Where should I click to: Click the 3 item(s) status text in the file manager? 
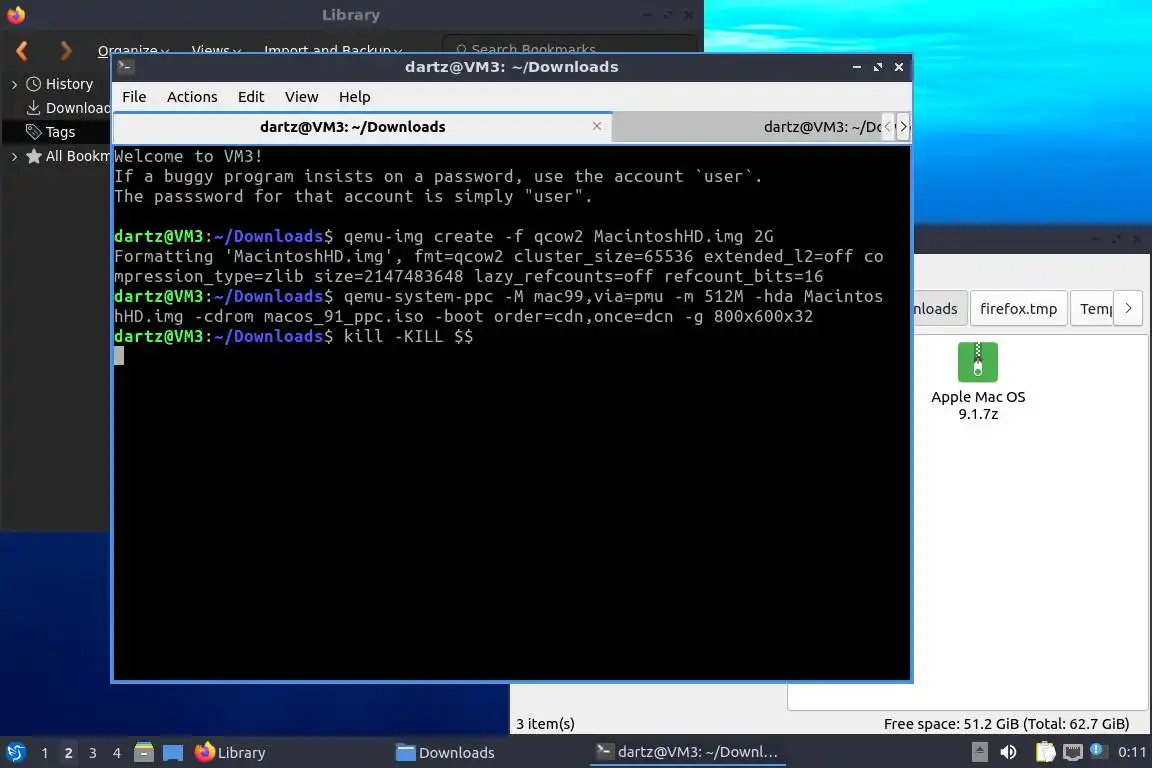pyautogui.click(x=545, y=724)
